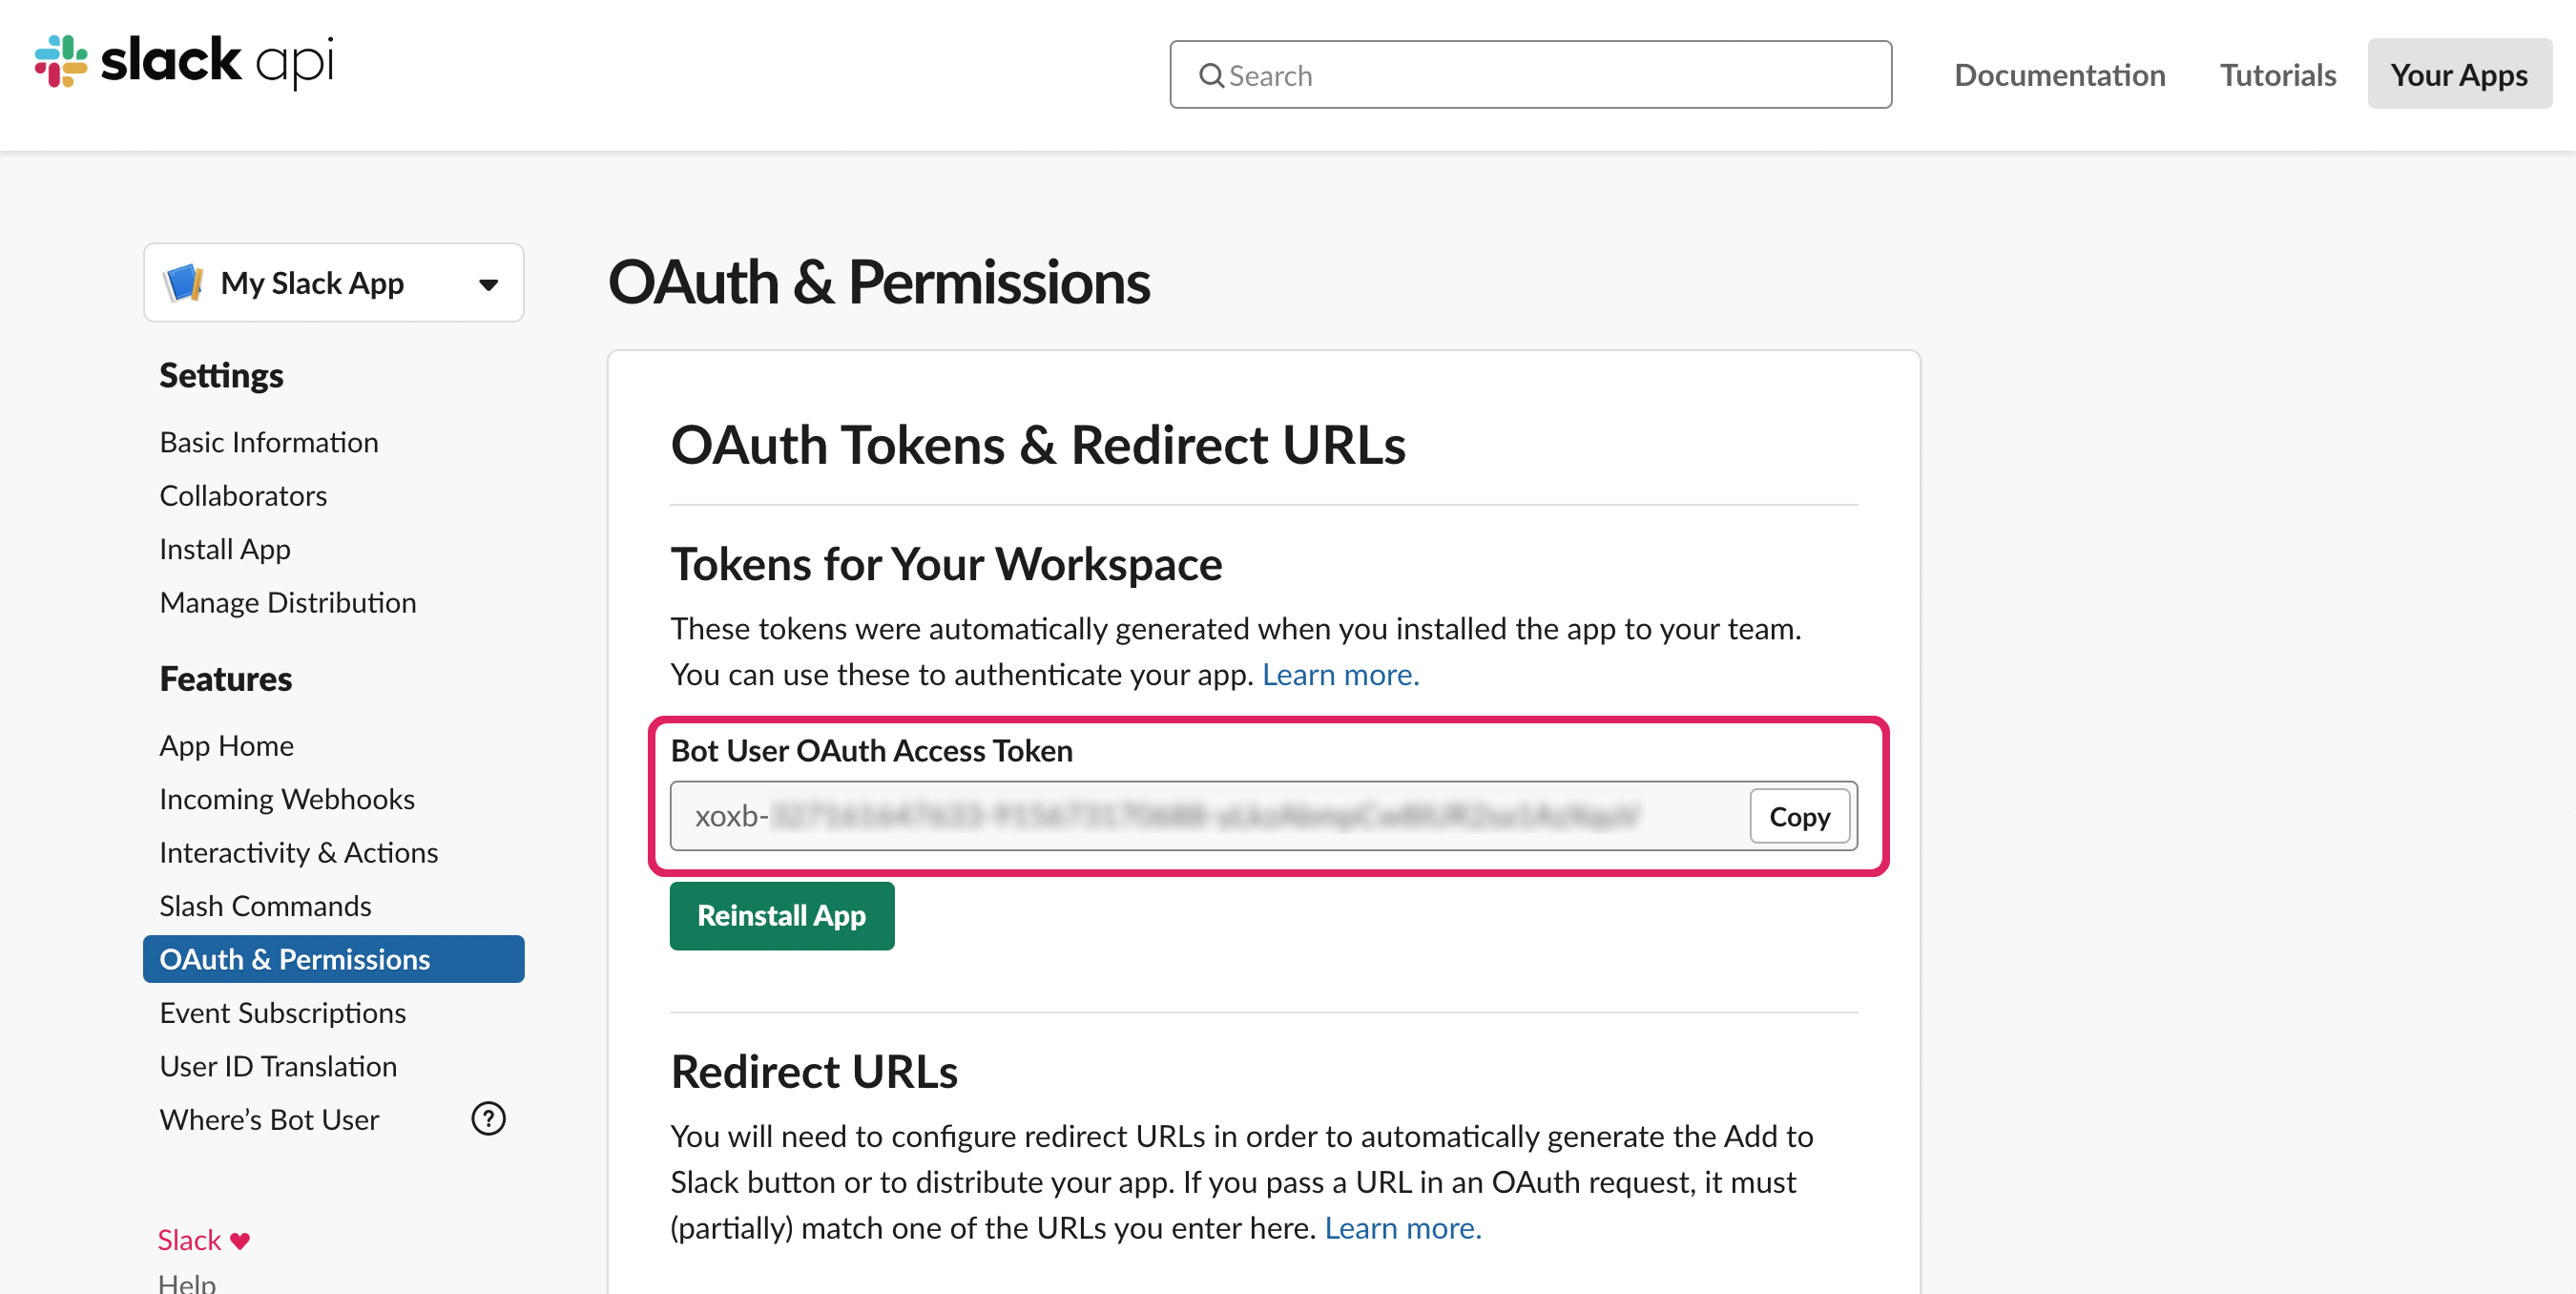Open Slash Commands configuration
This screenshot has width=2576, height=1294.
(264, 905)
